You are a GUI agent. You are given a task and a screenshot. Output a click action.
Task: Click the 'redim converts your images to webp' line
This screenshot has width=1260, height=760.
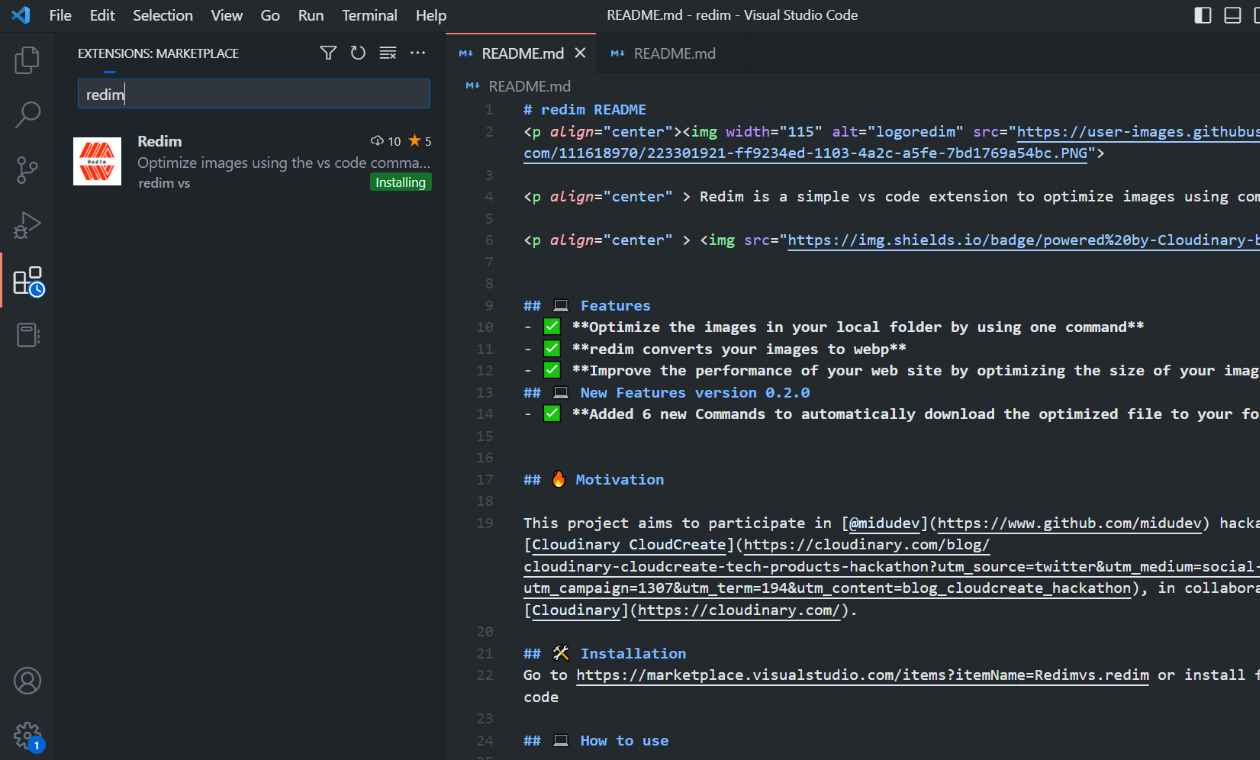point(715,349)
